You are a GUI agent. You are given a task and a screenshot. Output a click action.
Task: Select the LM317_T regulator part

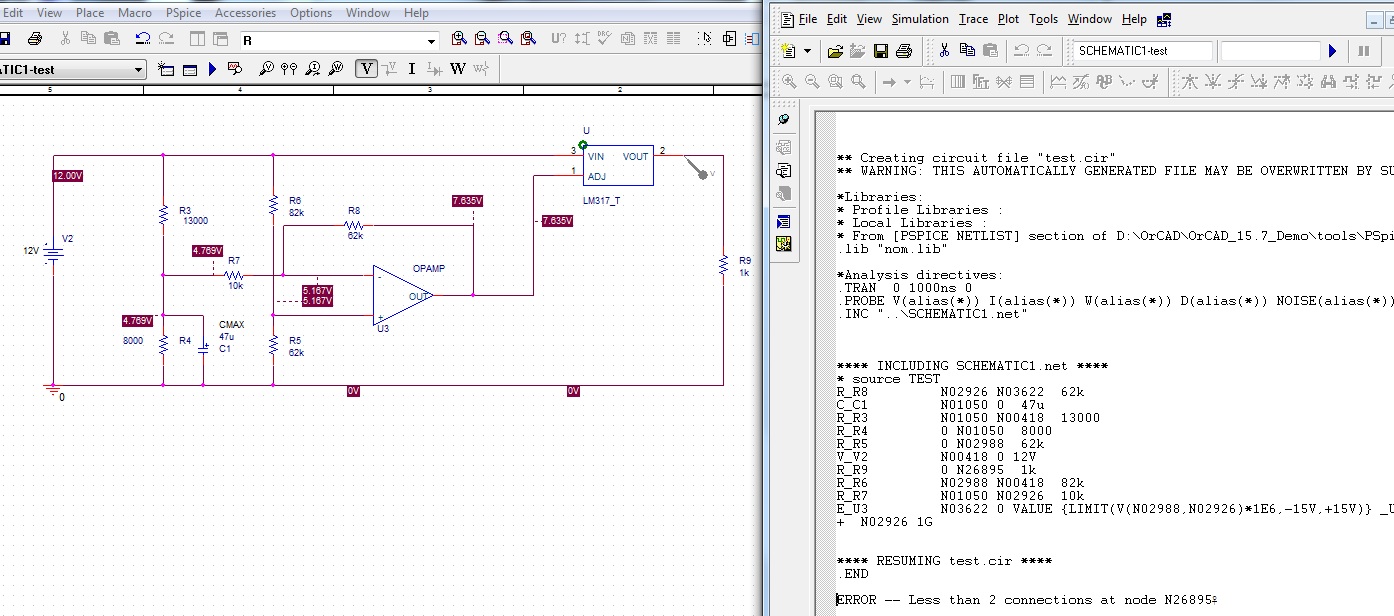[x=618, y=166]
